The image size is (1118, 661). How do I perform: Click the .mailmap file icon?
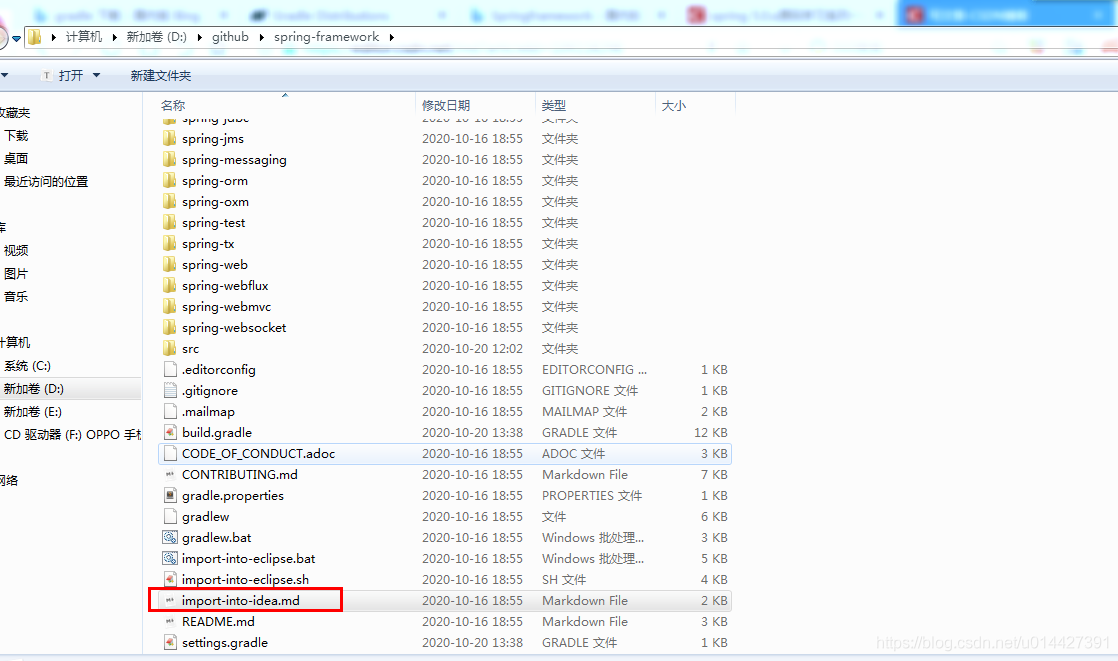click(170, 411)
